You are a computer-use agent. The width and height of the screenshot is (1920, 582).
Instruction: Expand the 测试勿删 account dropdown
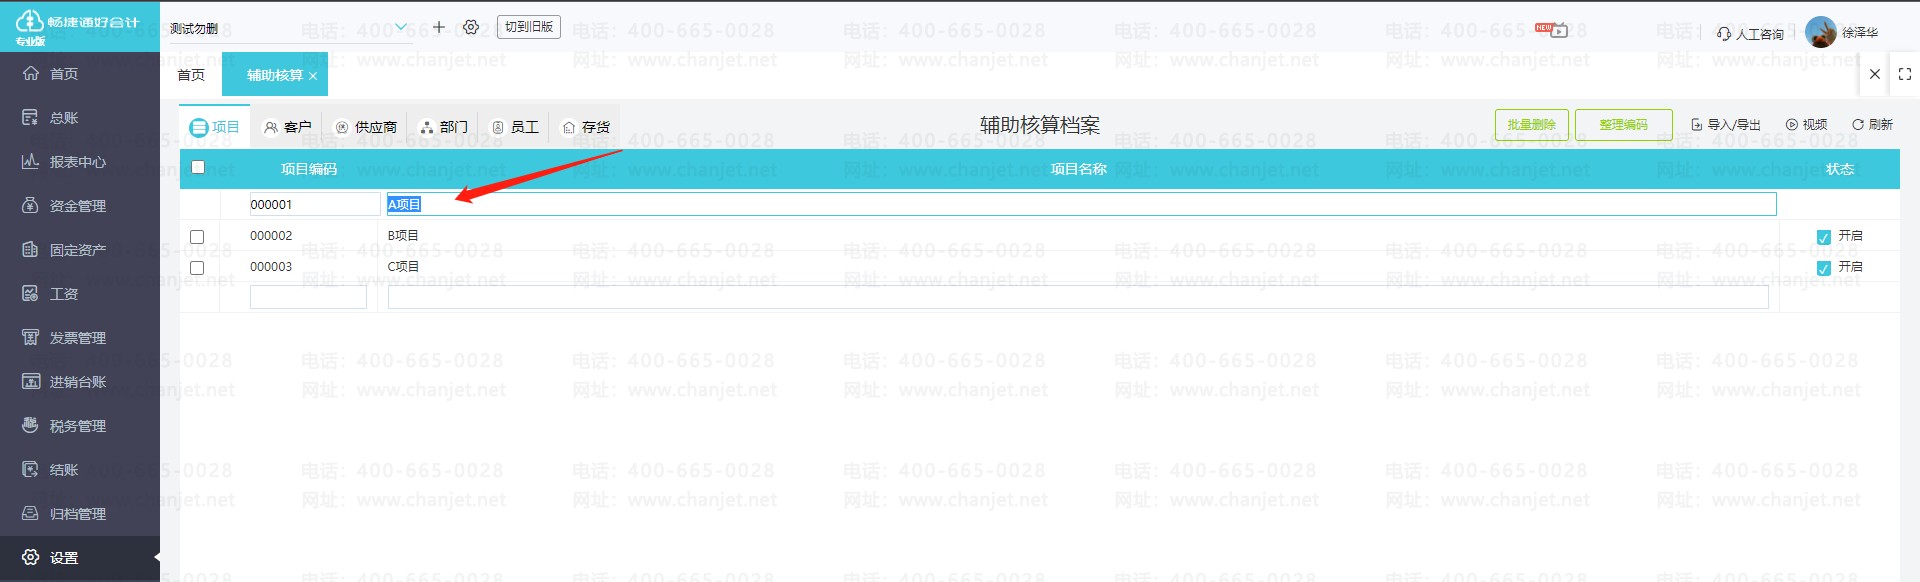401,27
